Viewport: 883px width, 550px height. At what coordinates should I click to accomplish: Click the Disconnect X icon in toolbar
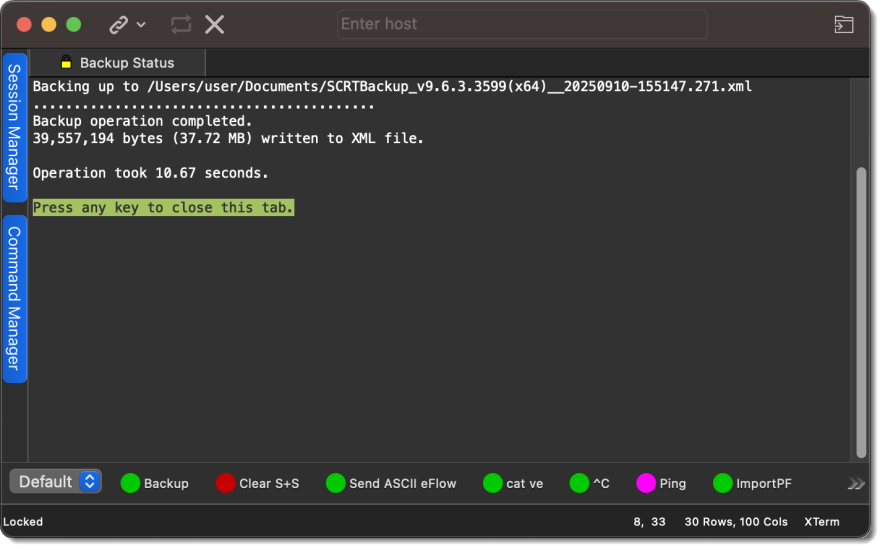click(214, 24)
